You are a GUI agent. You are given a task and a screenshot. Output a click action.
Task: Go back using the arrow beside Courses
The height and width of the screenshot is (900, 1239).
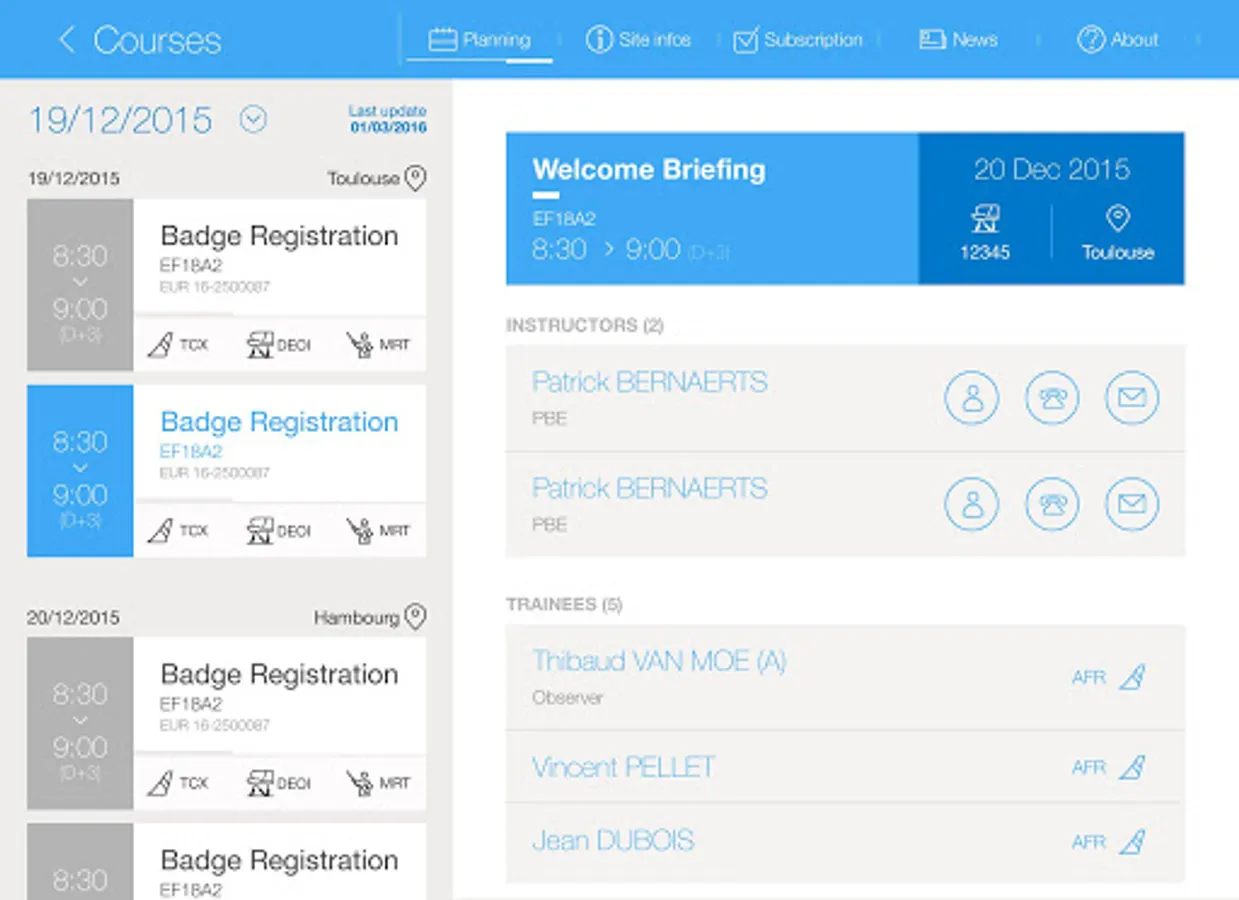(x=67, y=40)
